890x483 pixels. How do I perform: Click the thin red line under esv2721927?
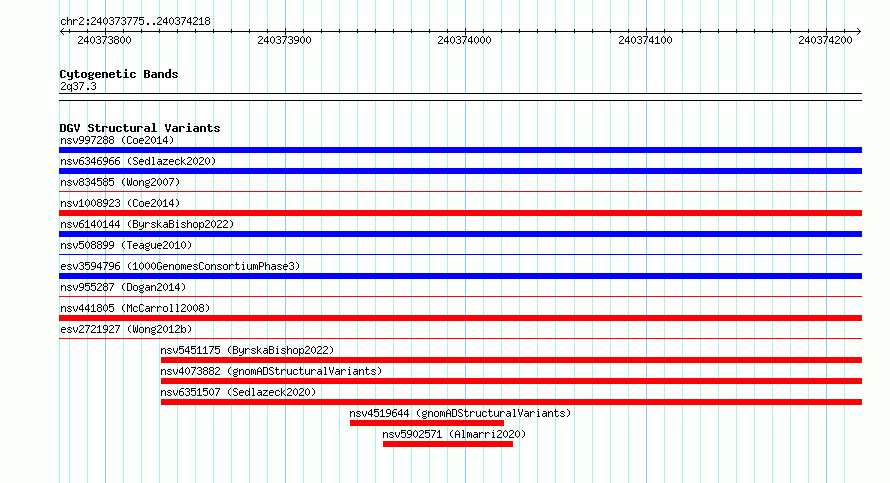tap(460, 339)
